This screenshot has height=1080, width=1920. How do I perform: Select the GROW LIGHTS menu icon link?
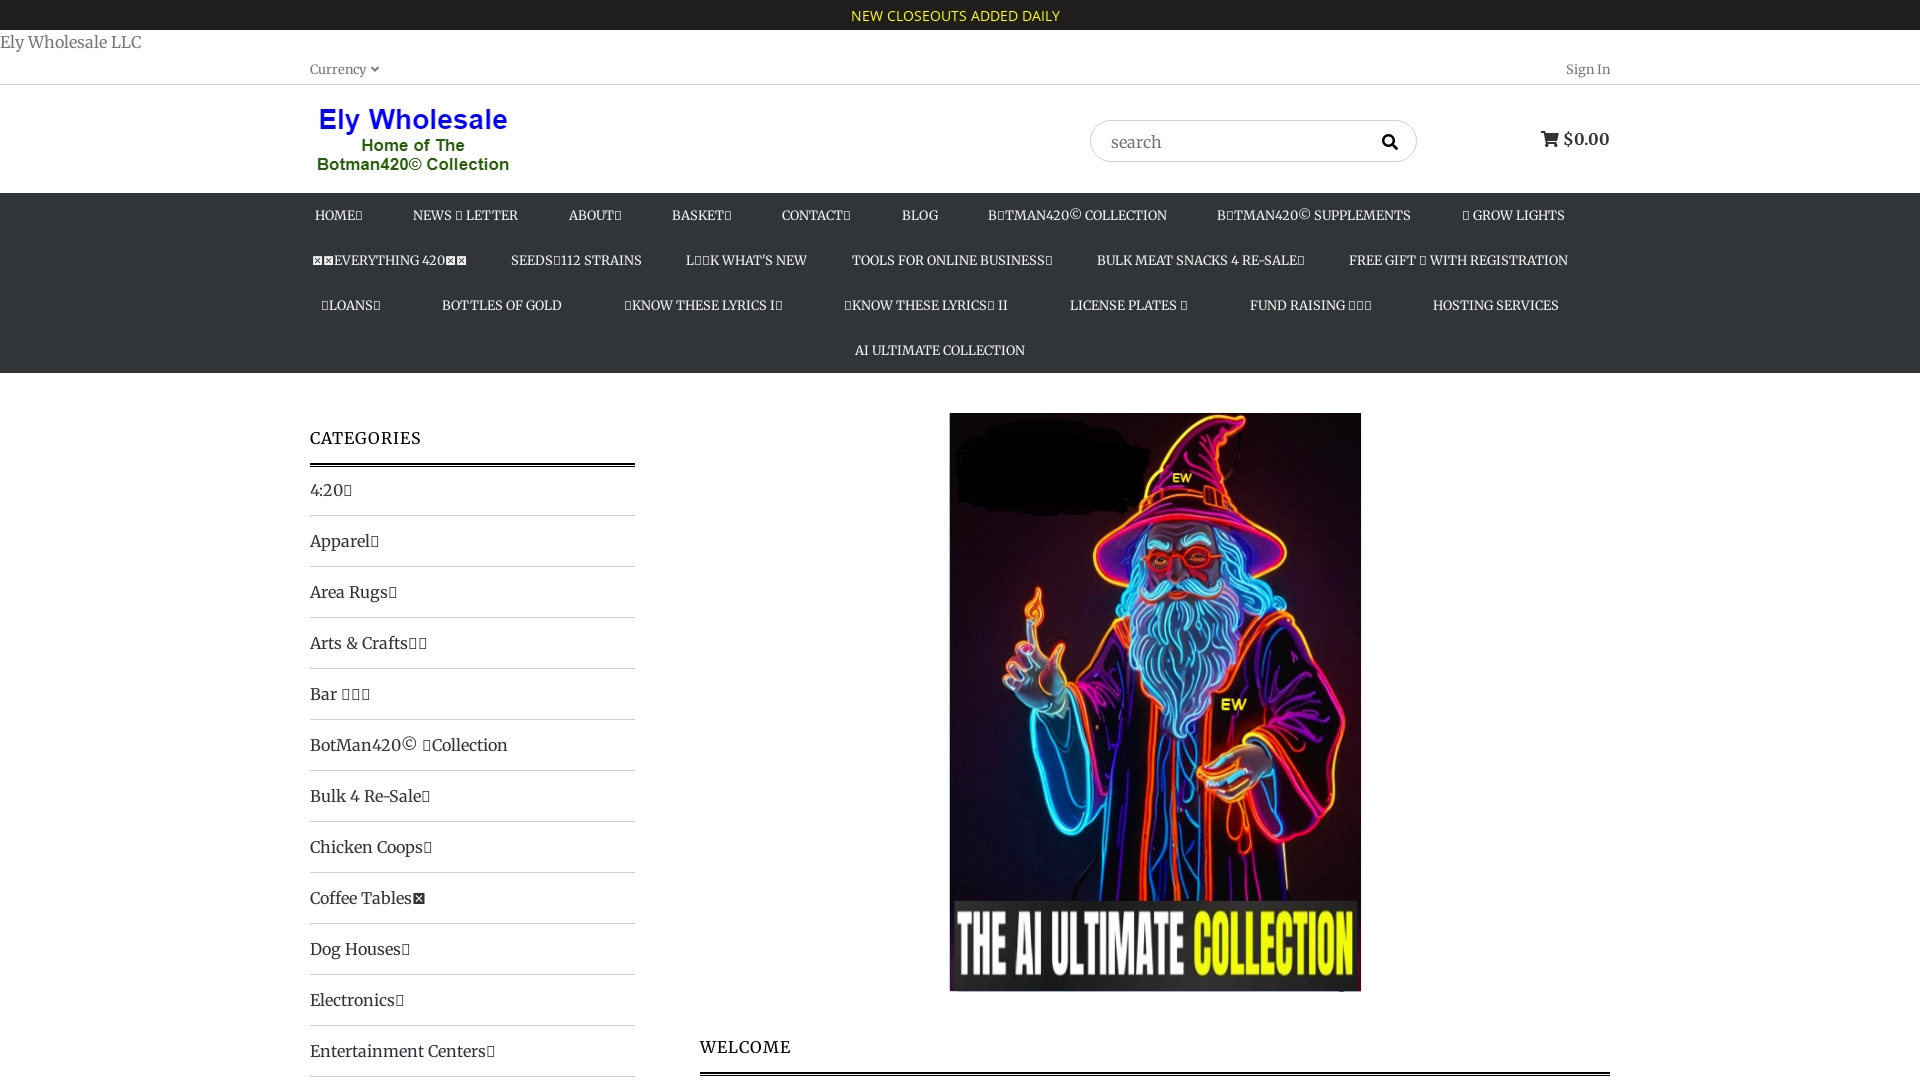coord(1512,215)
